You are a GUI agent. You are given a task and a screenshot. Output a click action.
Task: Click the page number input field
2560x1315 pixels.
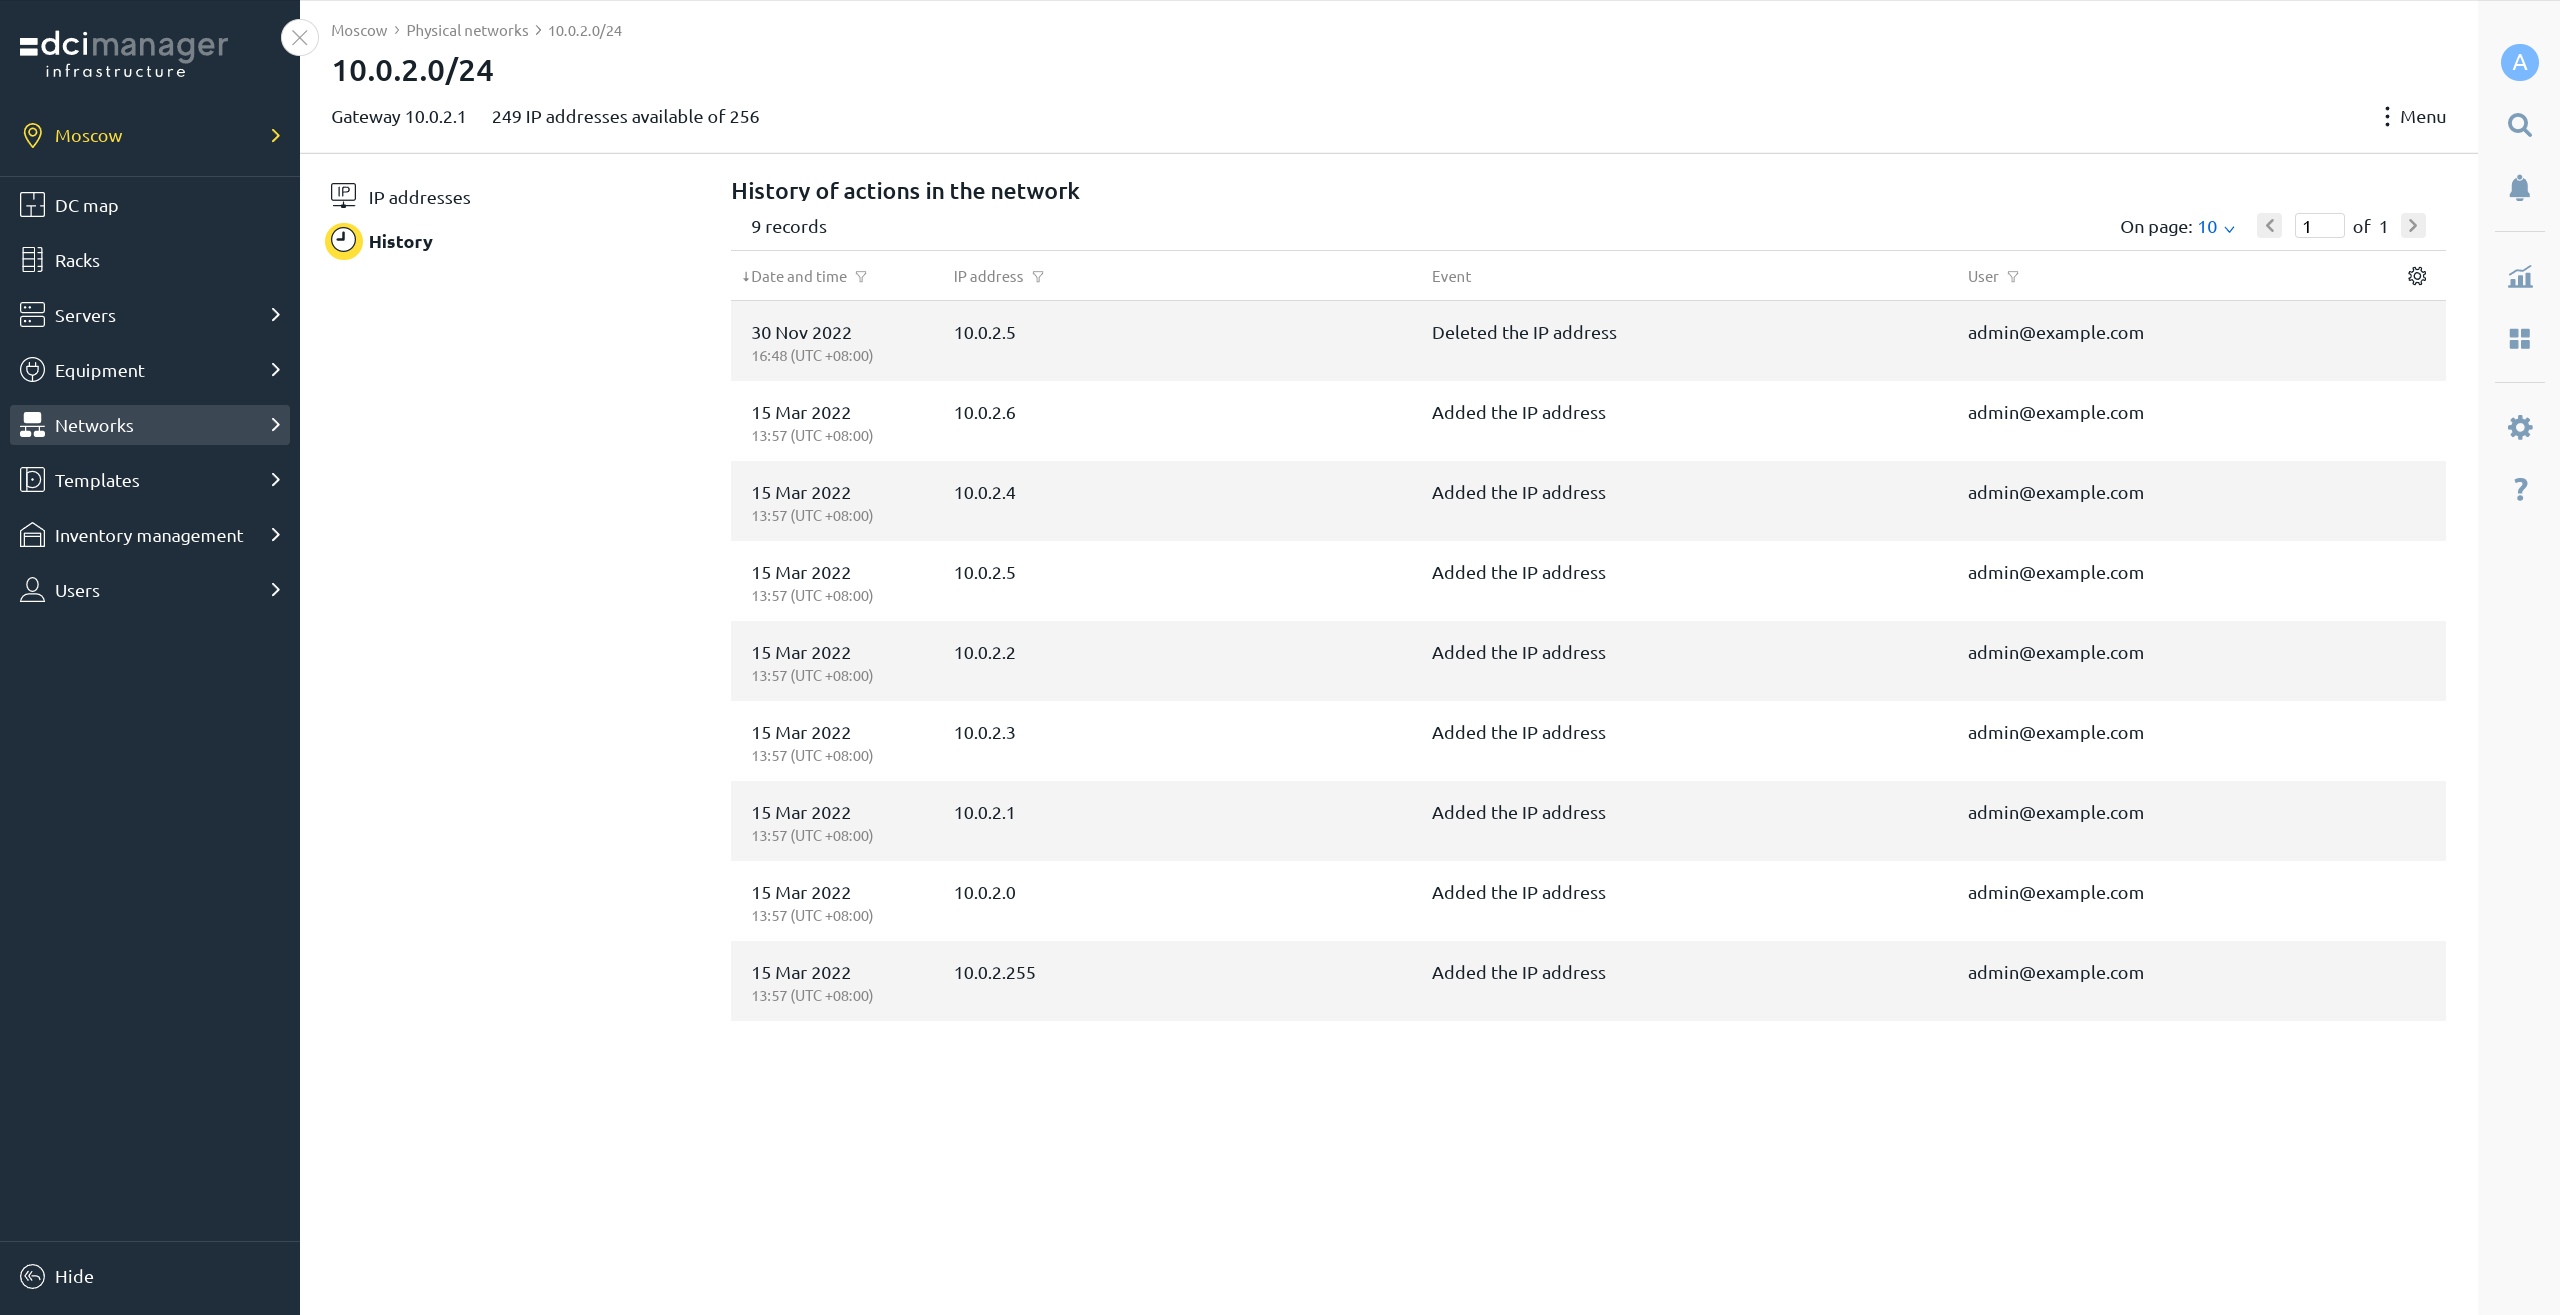[2318, 226]
